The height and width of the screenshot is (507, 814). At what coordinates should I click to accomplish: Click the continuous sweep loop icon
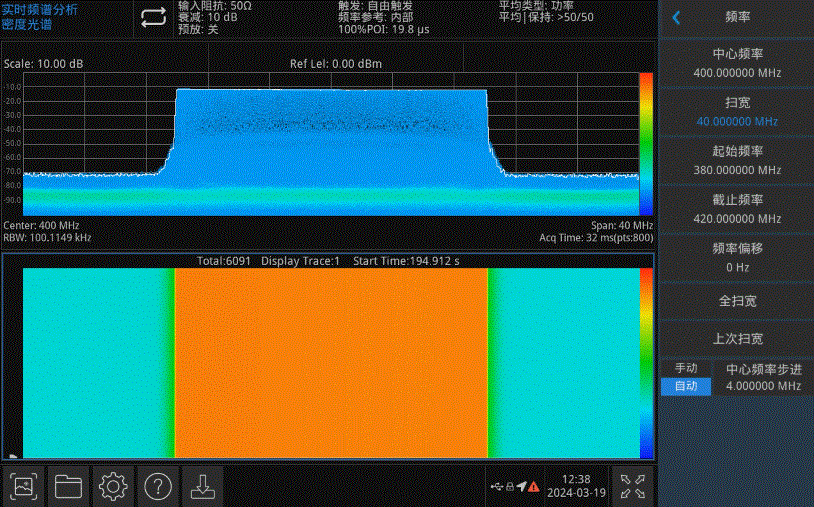tap(153, 18)
